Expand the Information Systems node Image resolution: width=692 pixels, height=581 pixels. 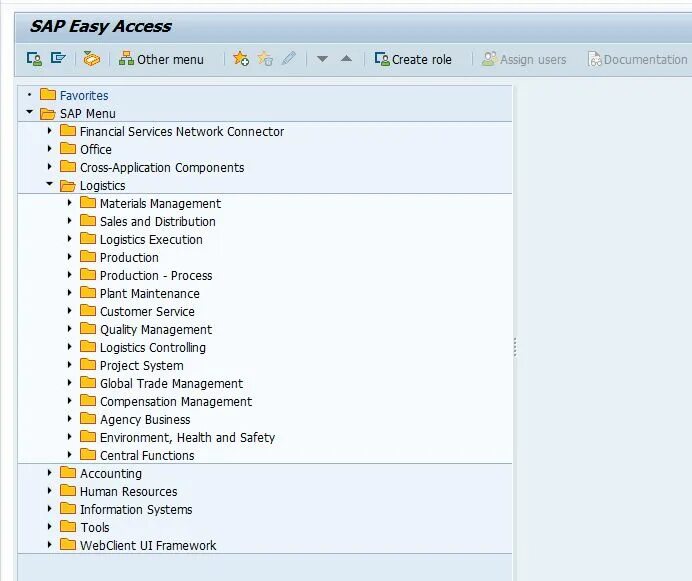coord(49,509)
